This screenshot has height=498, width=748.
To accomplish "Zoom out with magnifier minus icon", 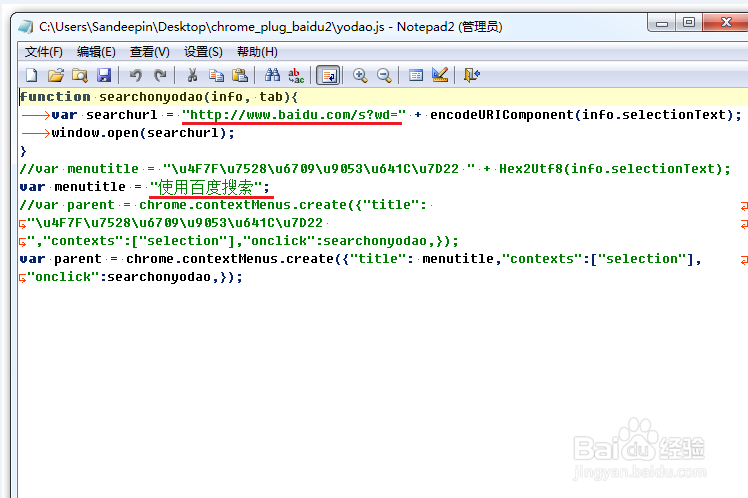I will point(384,75).
